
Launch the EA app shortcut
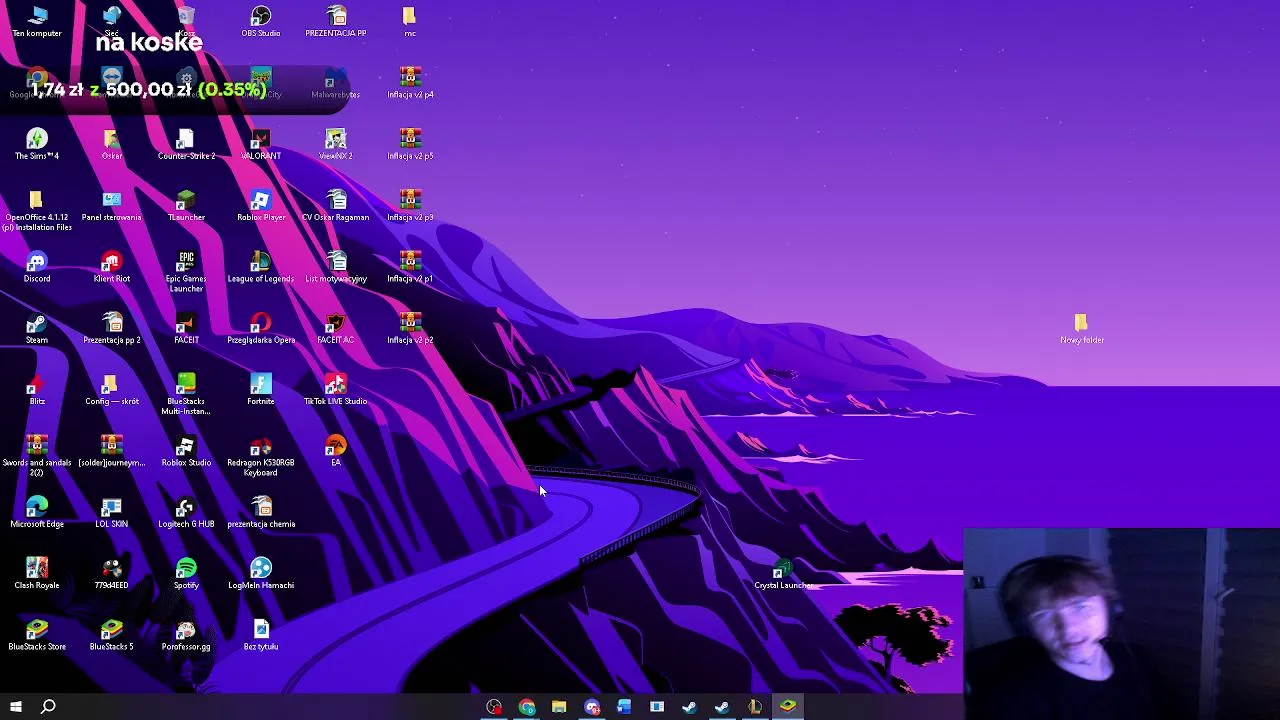(x=336, y=450)
